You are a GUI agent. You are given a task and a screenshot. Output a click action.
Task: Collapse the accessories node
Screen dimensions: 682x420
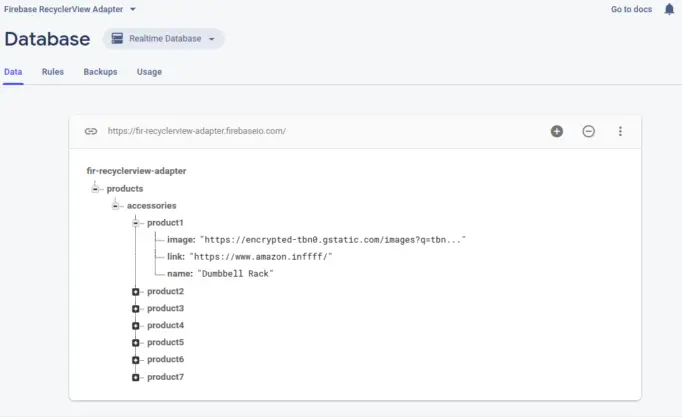click(x=115, y=206)
